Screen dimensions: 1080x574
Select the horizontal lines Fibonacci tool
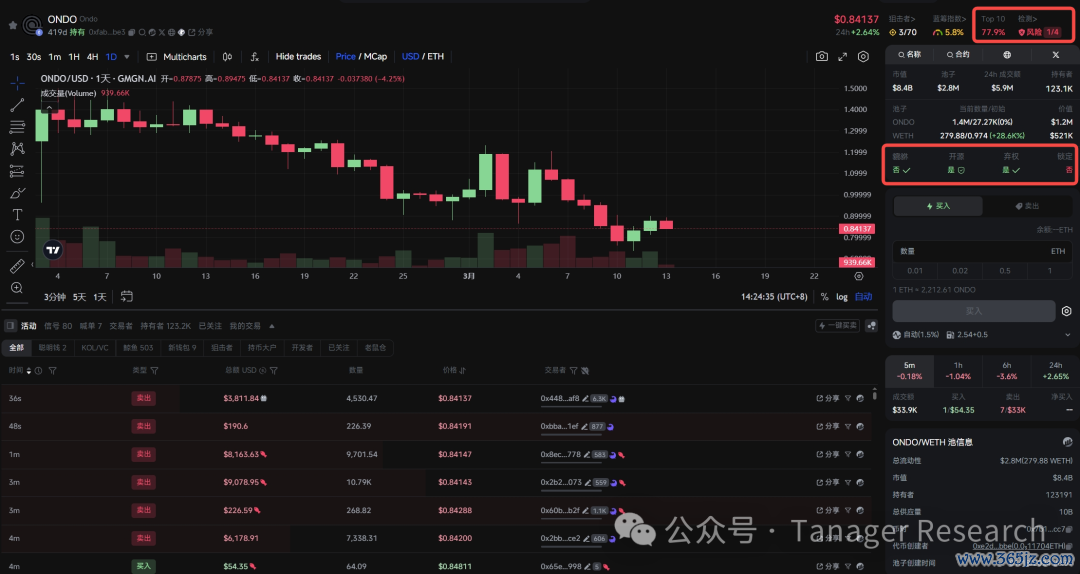coord(17,127)
